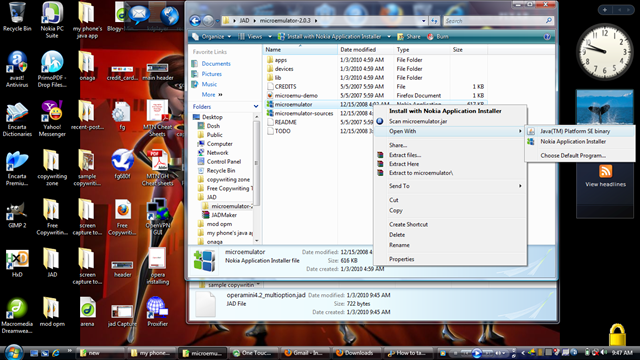The height and width of the screenshot is (360, 640).
Task: Open address bar history dropdown
Action: (423, 21)
